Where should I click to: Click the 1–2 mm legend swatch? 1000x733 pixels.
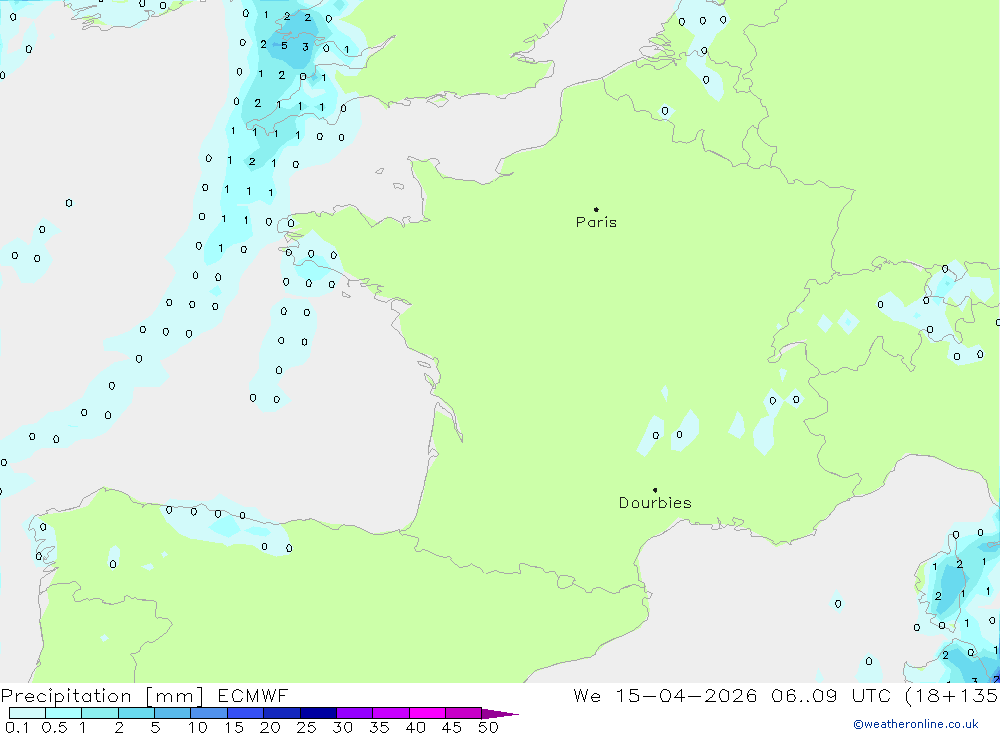pyautogui.click(x=100, y=713)
